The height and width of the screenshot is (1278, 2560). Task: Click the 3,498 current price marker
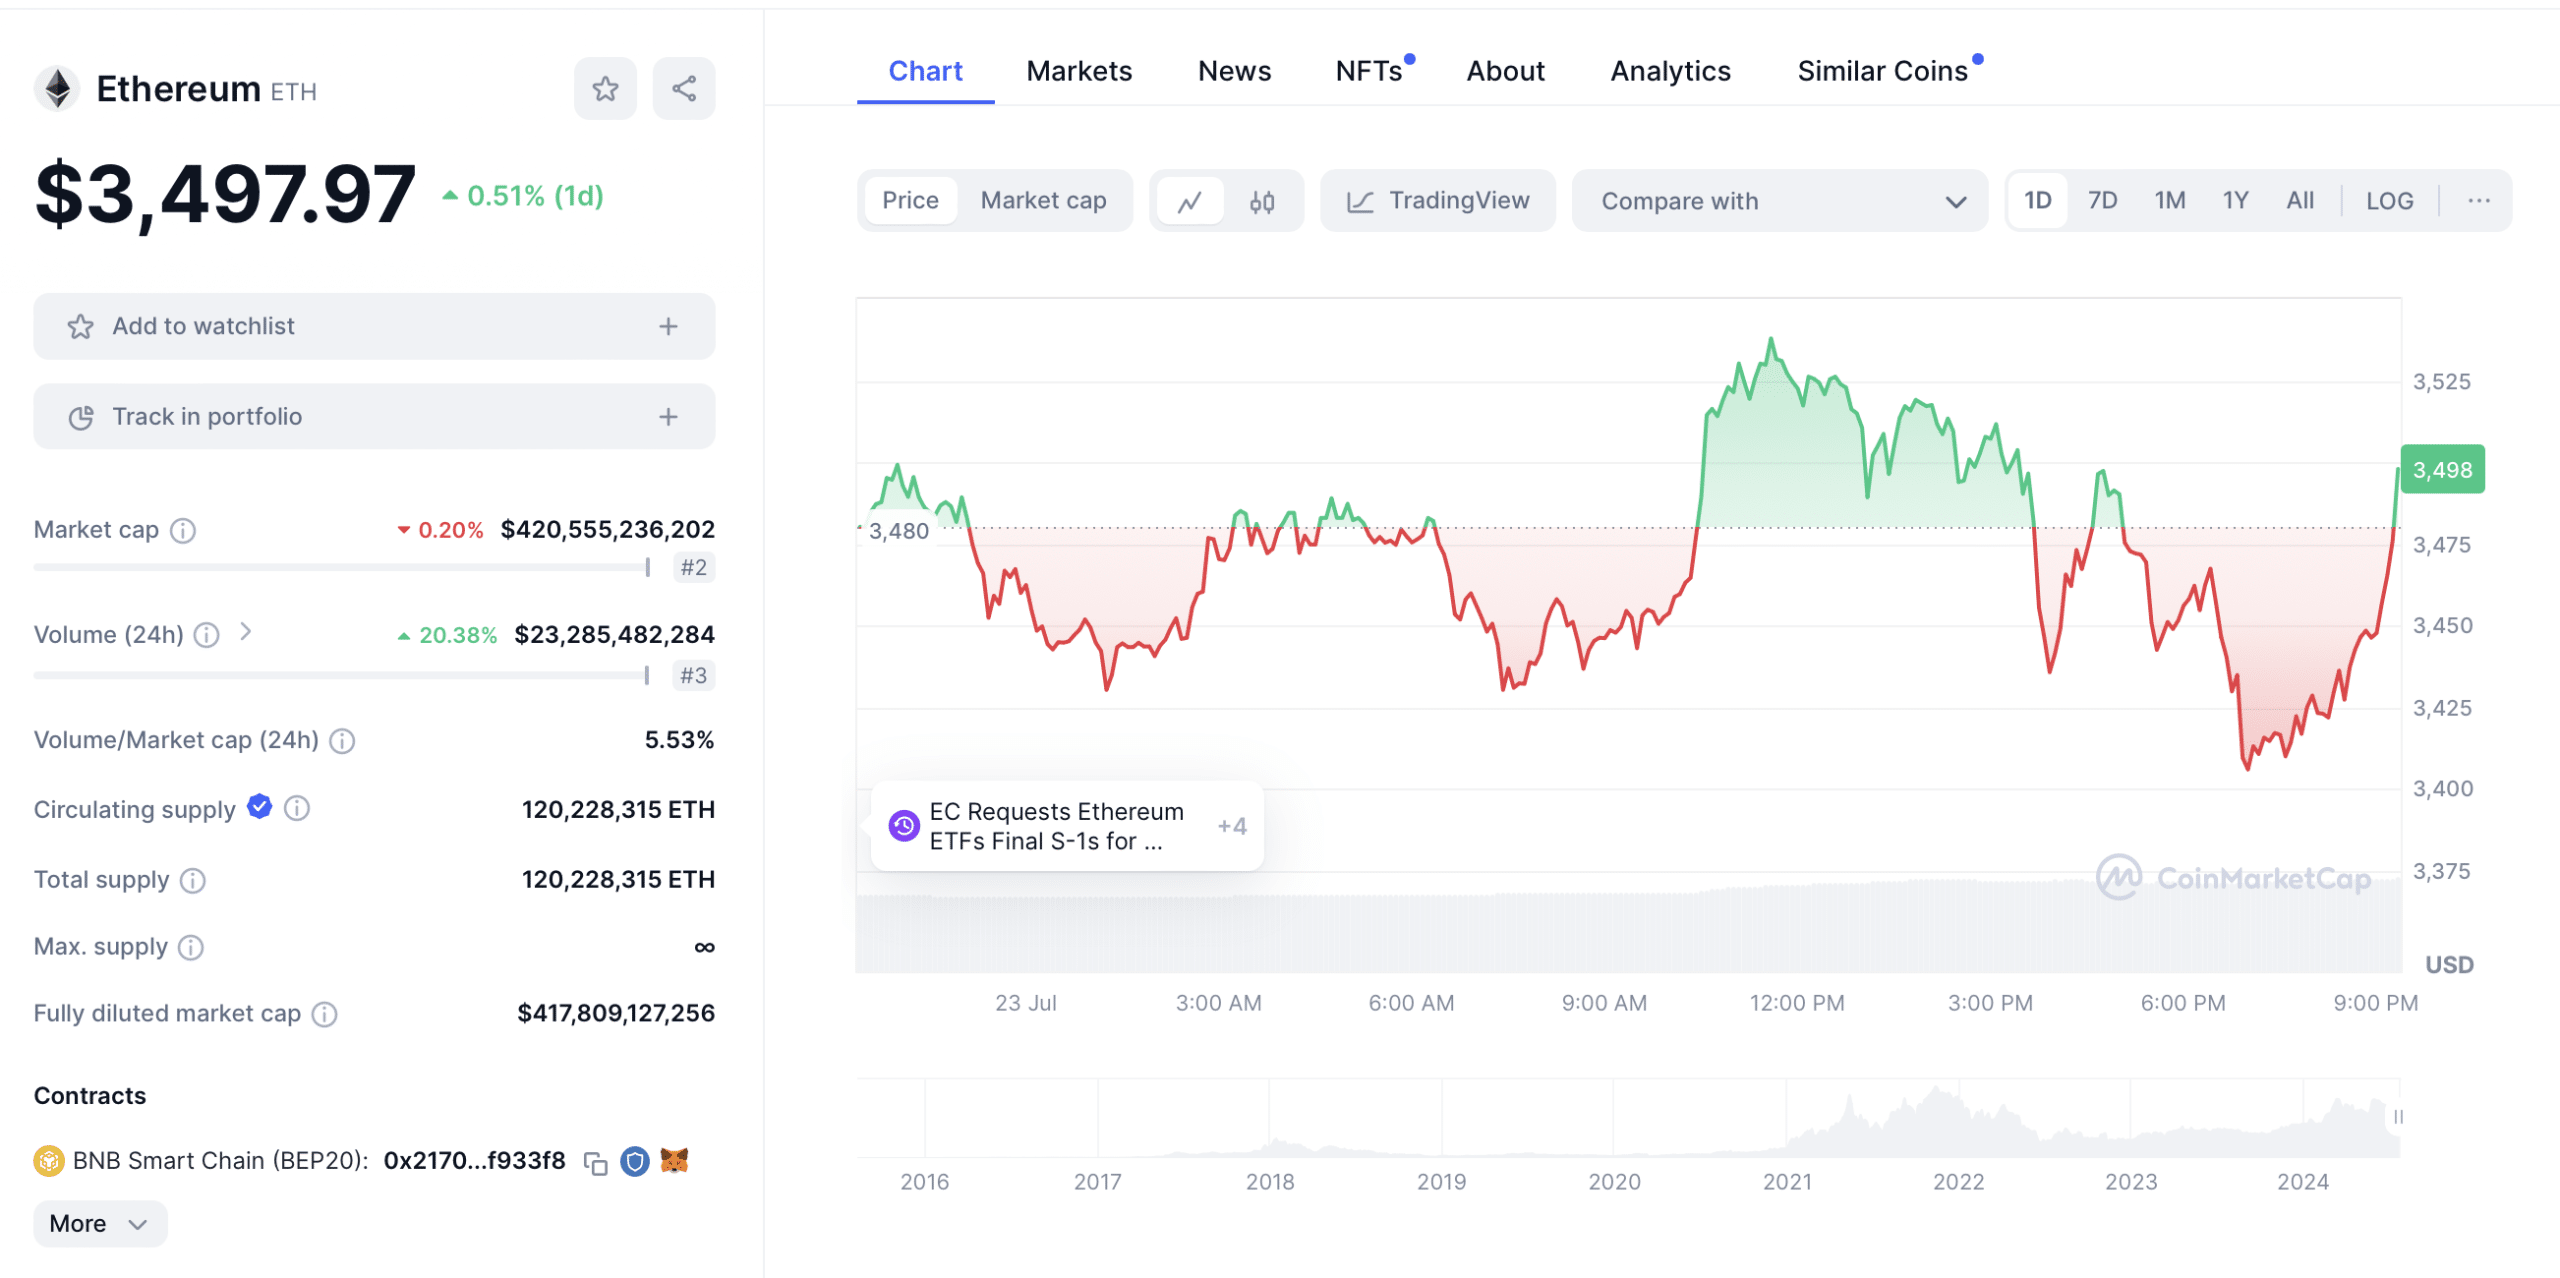coord(2442,470)
